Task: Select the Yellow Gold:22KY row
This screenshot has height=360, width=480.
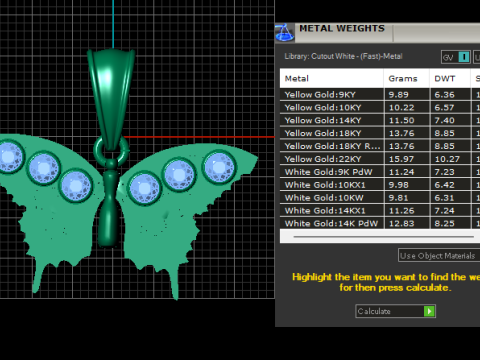Action: [x=380, y=159]
